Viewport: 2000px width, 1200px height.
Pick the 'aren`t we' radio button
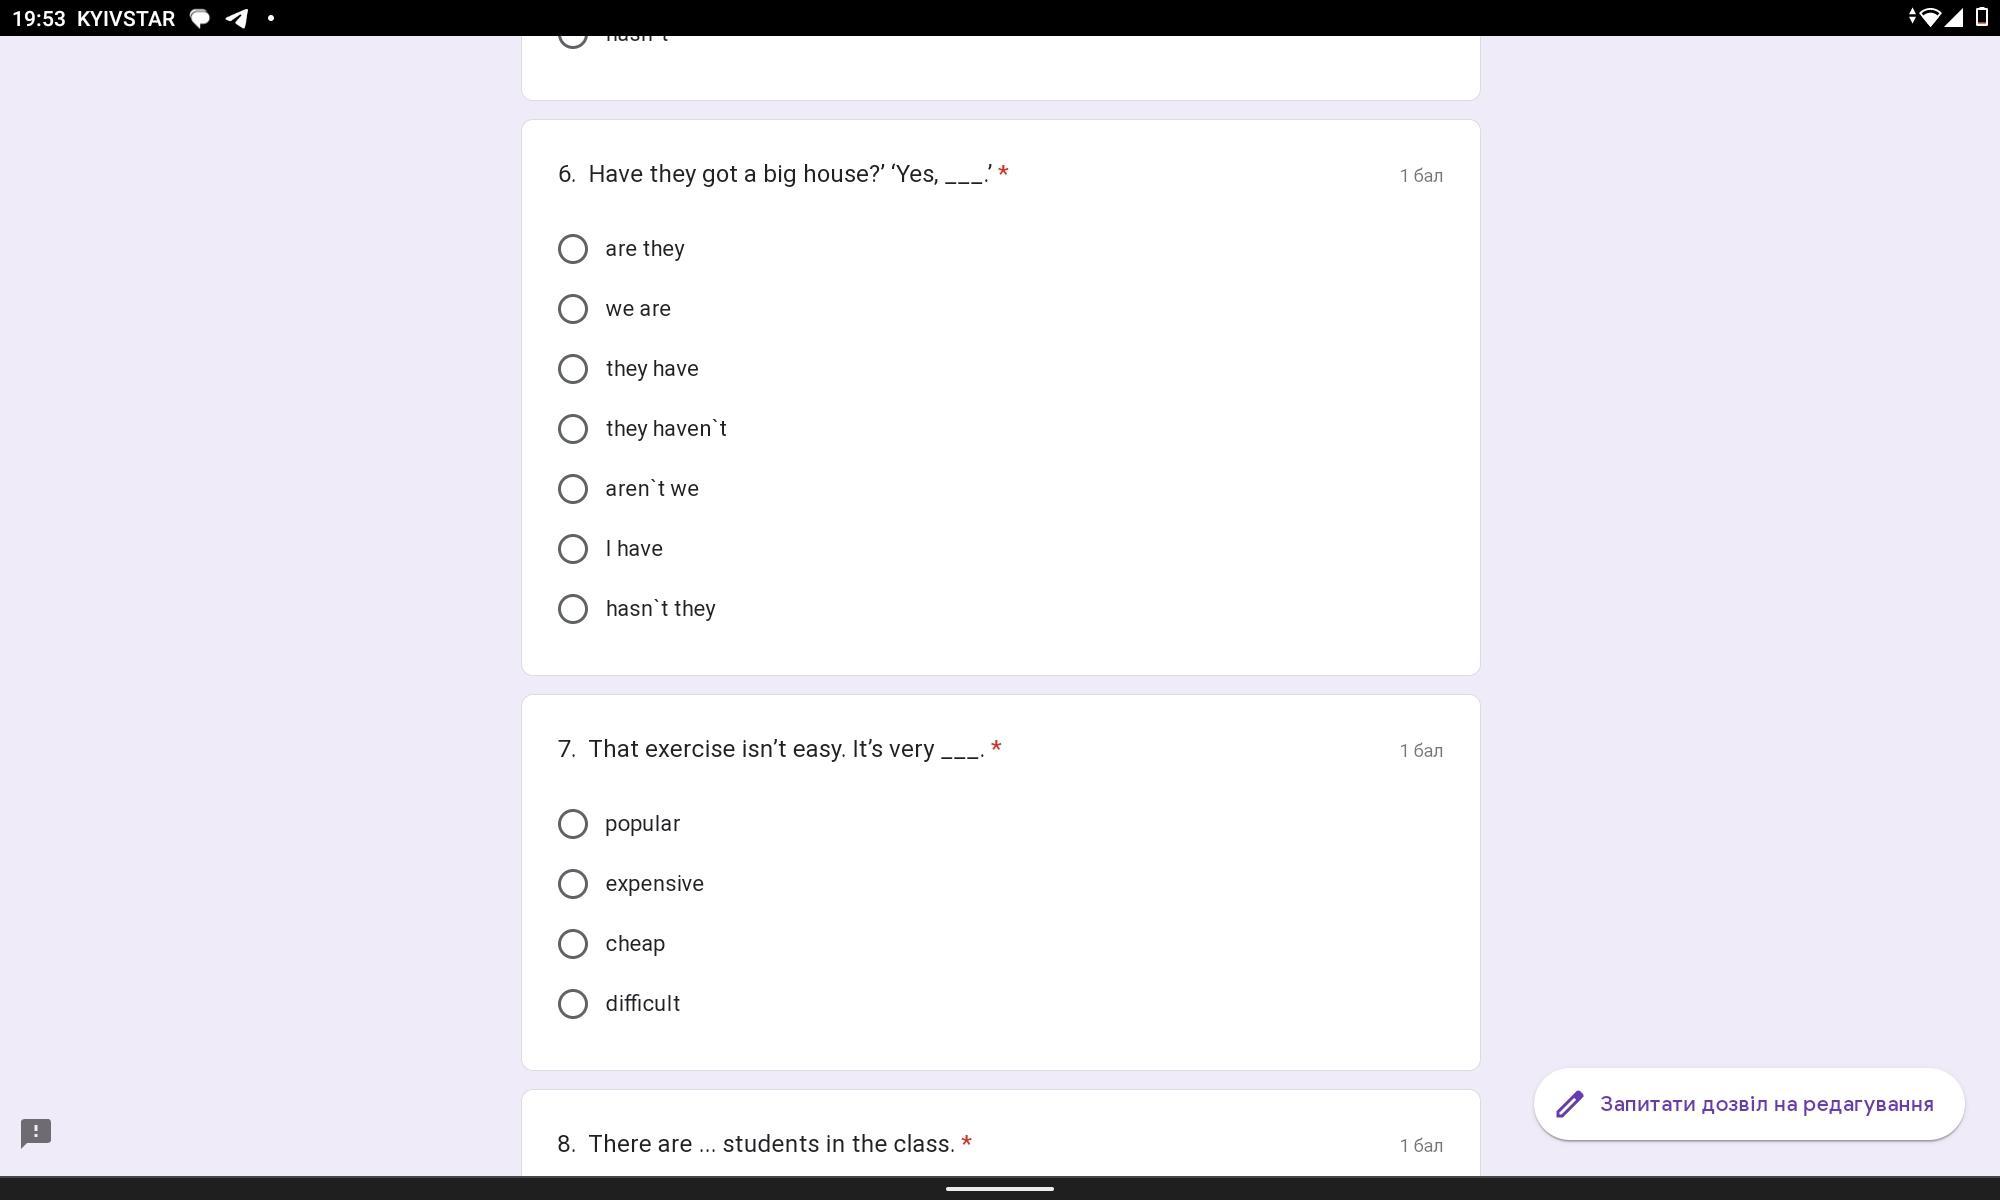pos(573,489)
